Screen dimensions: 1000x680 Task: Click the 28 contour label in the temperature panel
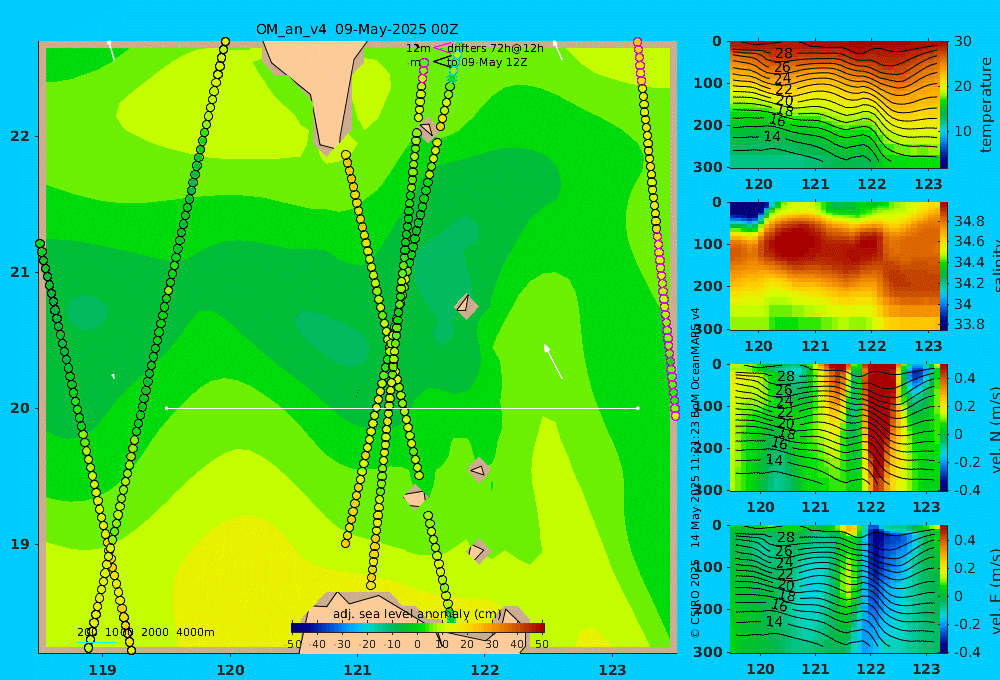click(x=784, y=54)
